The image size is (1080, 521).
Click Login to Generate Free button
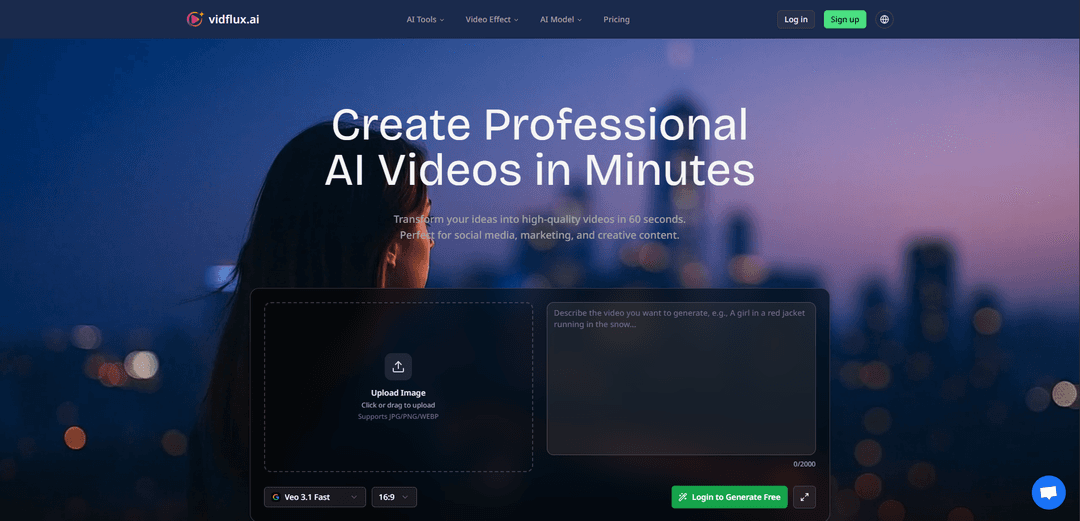729,497
